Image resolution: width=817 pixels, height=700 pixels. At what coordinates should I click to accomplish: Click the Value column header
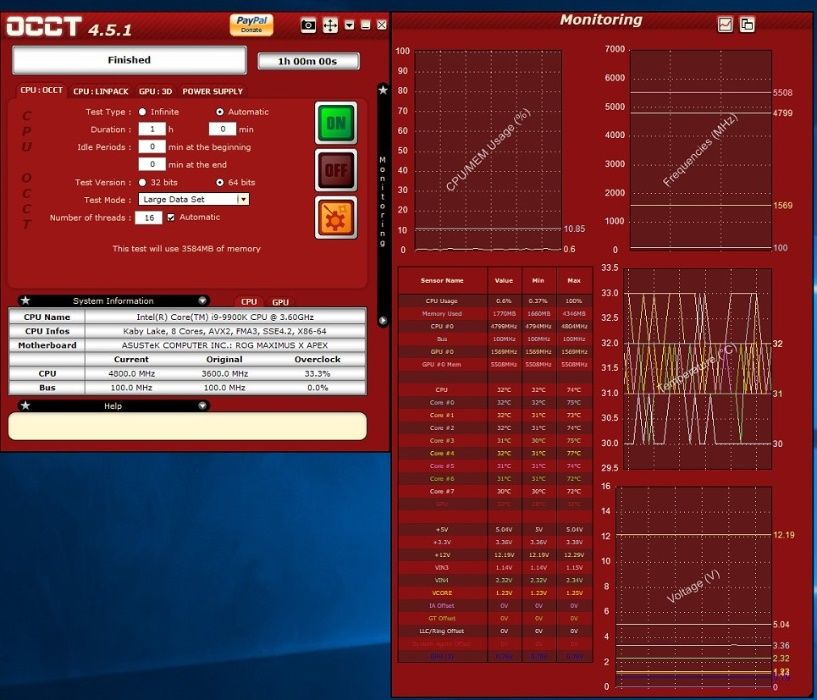504,280
